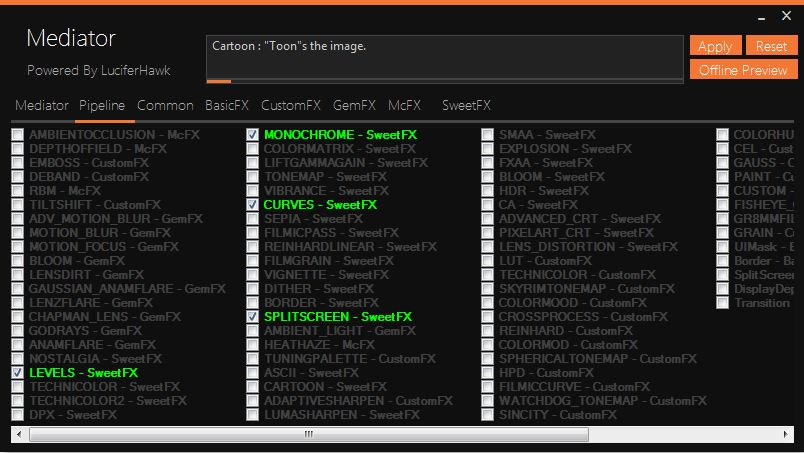Uncheck the MONOCHROME SweetFX checkbox

[x=253, y=135]
